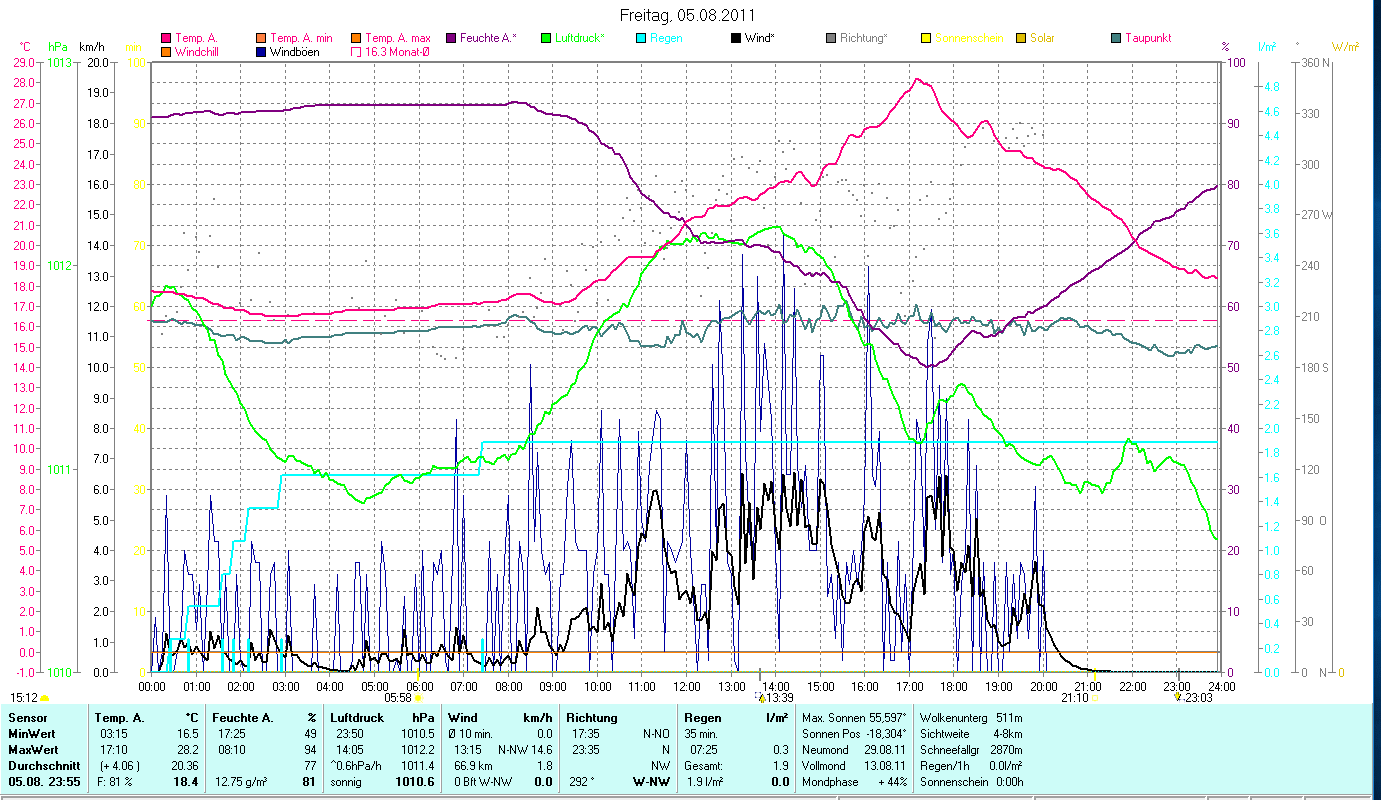
Task: Toggle the Regen series in the legend
Action: click(666, 38)
